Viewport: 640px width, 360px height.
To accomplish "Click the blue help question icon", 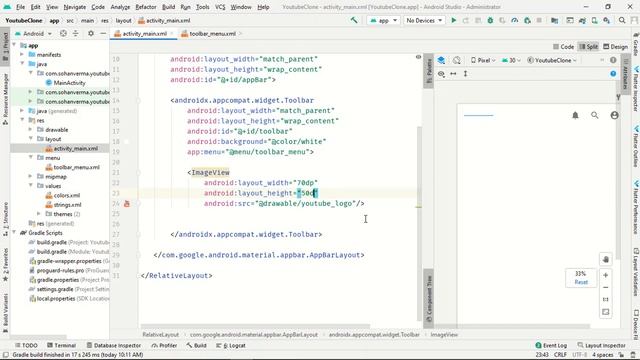I will (613, 74).
